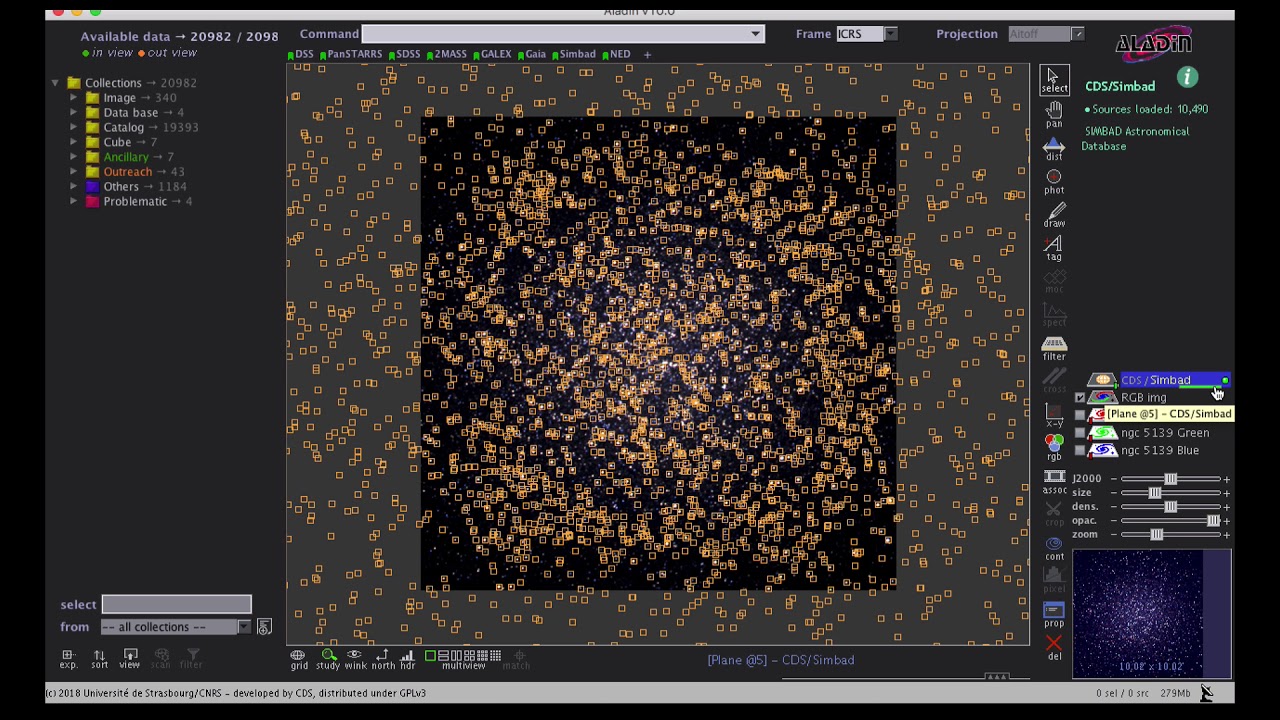Expand the Image collection folder
Viewport: 1280px width, 720px height.
pos(73,98)
